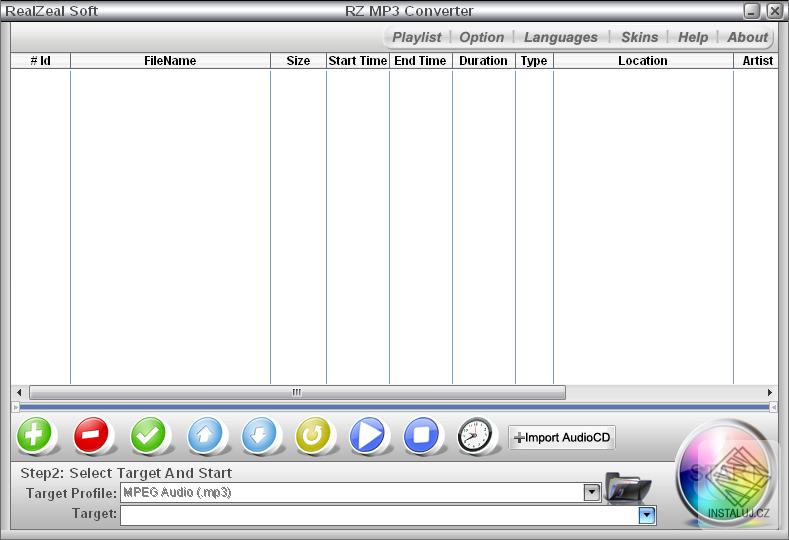
Task: Click the green checkmark select-all button
Action: [148, 434]
